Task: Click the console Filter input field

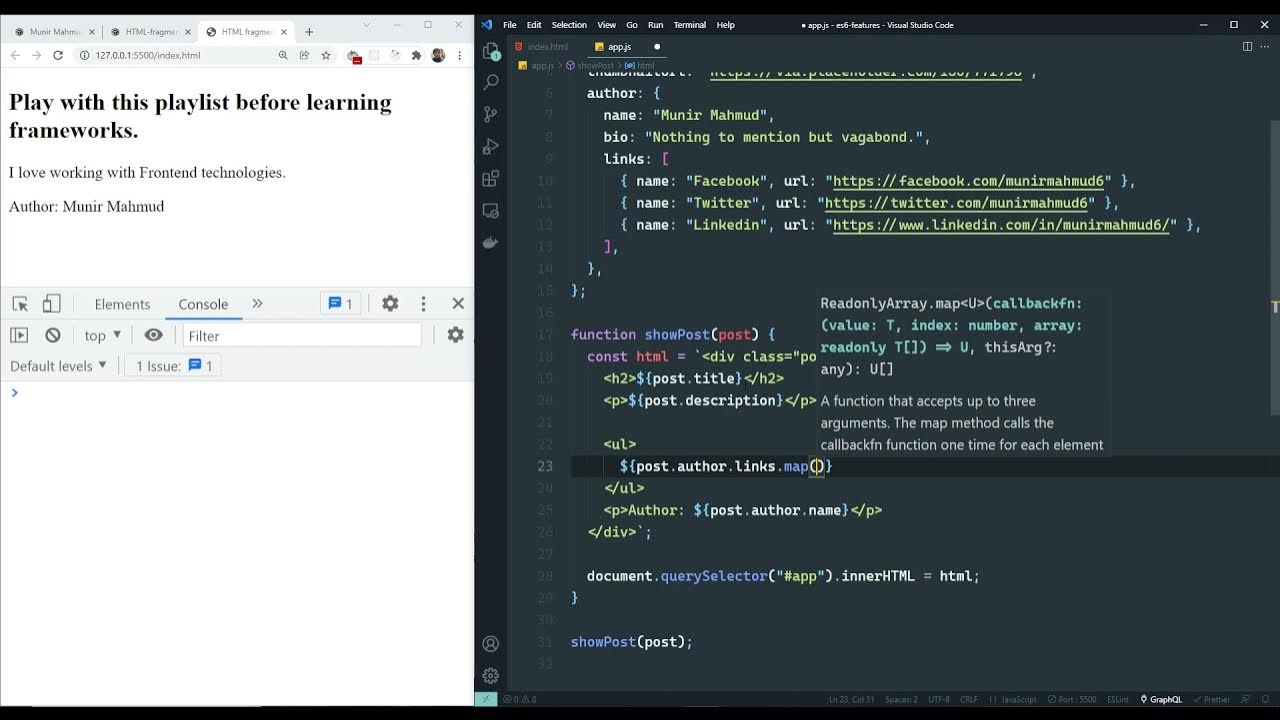Action: [x=302, y=336]
